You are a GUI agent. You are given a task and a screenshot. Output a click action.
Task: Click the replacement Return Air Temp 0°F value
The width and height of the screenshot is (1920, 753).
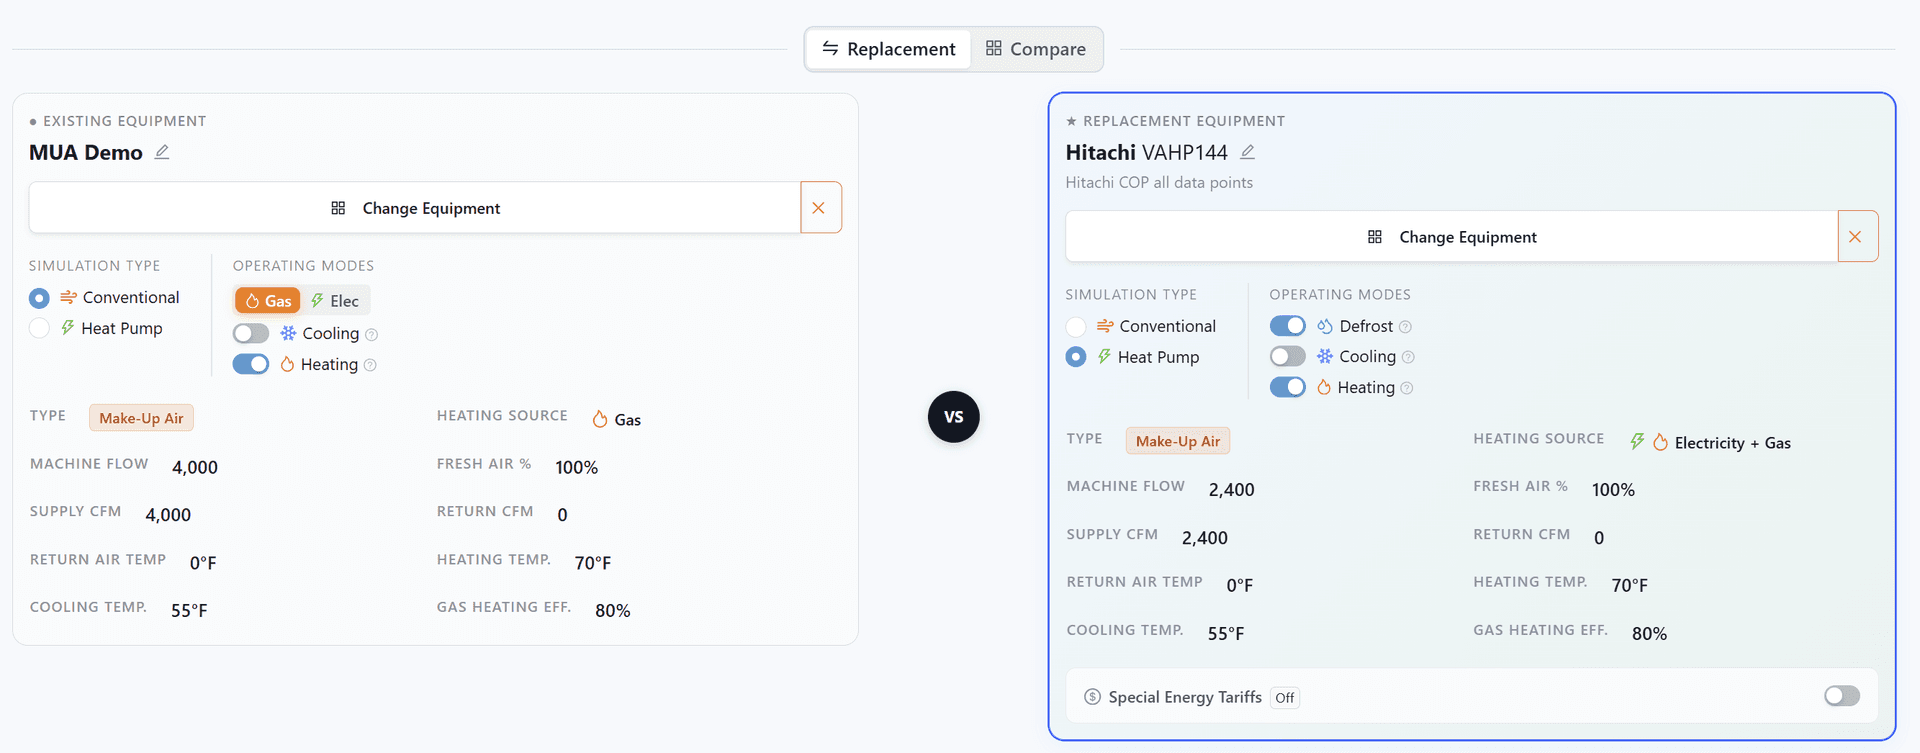coord(1240,586)
